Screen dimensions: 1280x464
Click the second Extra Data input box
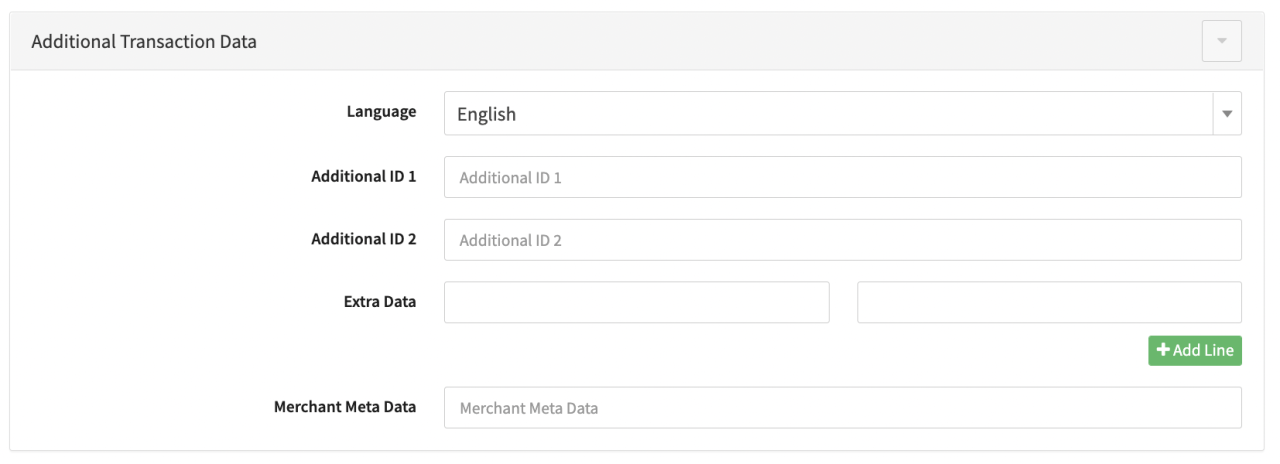point(1049,302)
